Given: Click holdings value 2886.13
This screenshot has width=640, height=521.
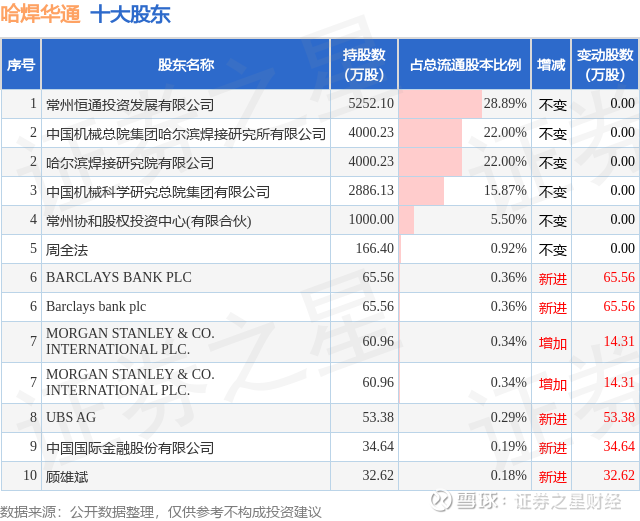Looking at the screenshot, I should click(x=371, y=190).
